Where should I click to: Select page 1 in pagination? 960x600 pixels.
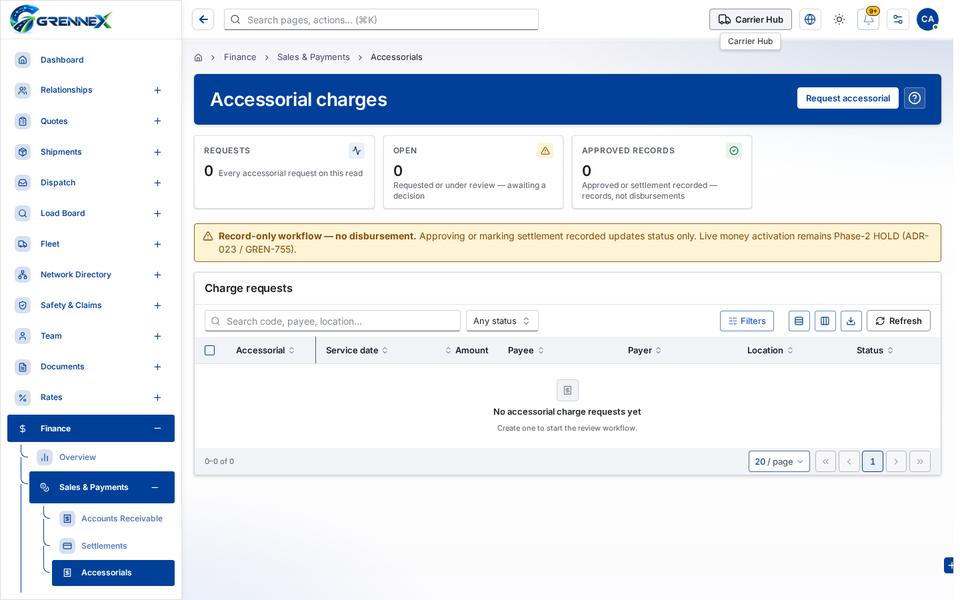(x=872, y=462)
